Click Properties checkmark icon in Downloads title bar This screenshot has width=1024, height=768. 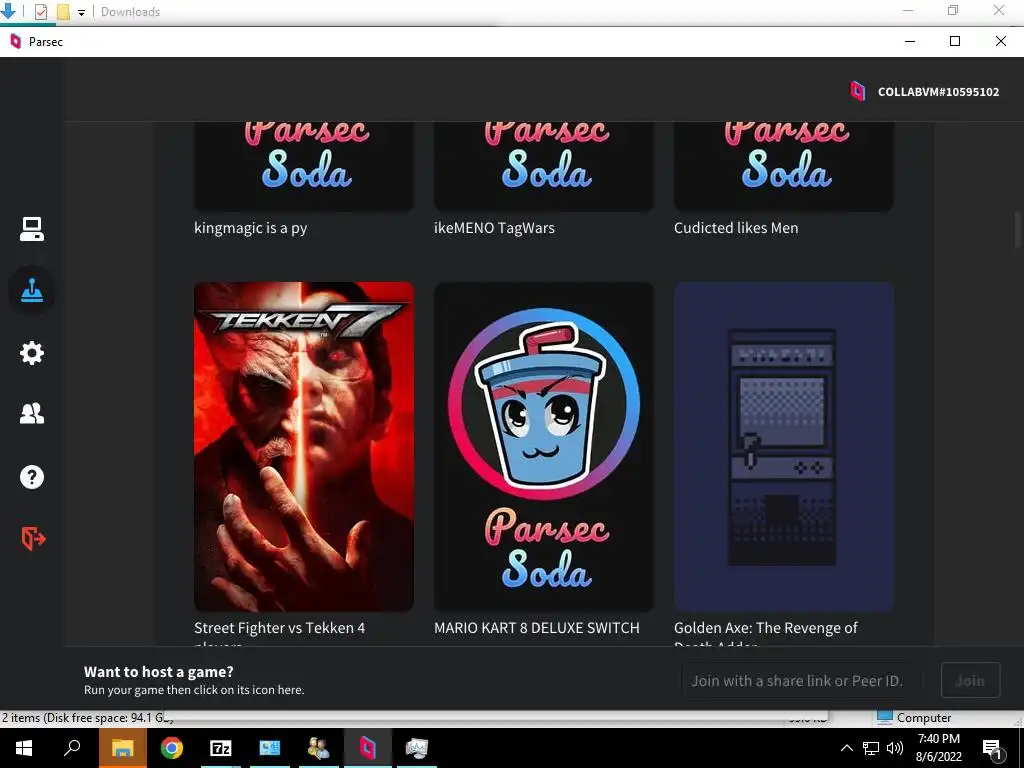point(40,12)
